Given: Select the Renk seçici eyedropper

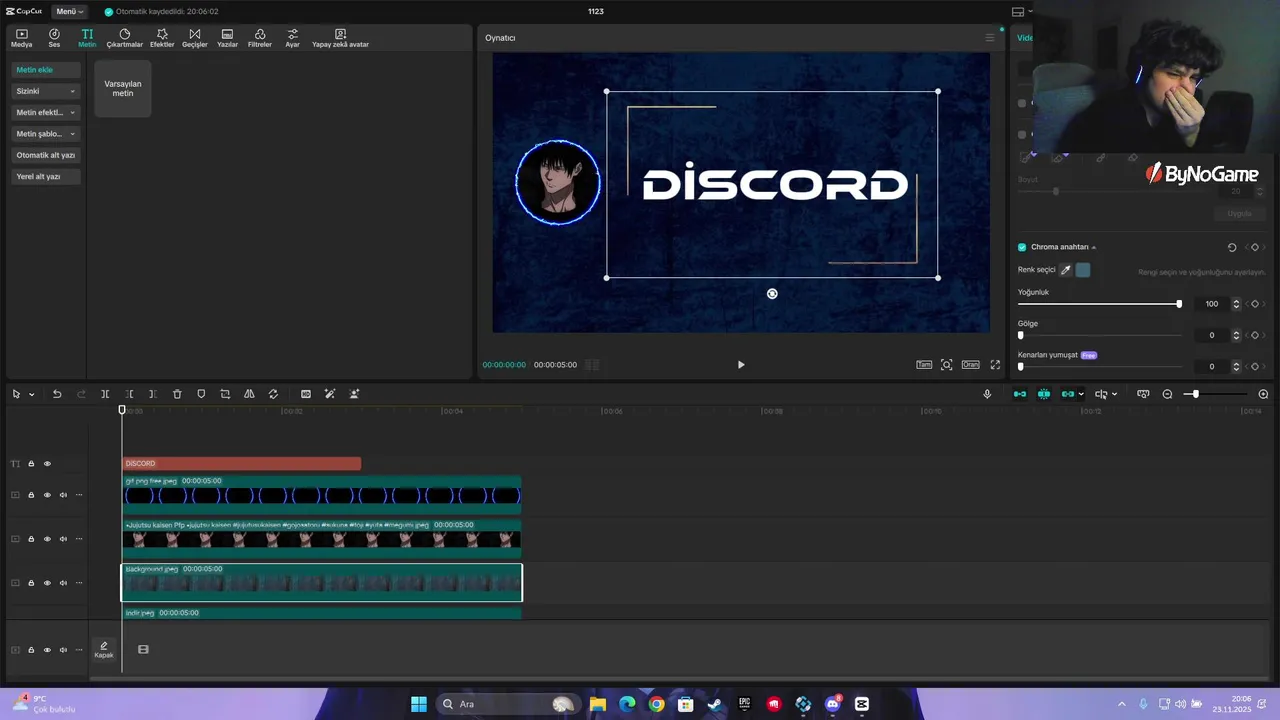Looking at the screenshot, I should coord(1065,270).
